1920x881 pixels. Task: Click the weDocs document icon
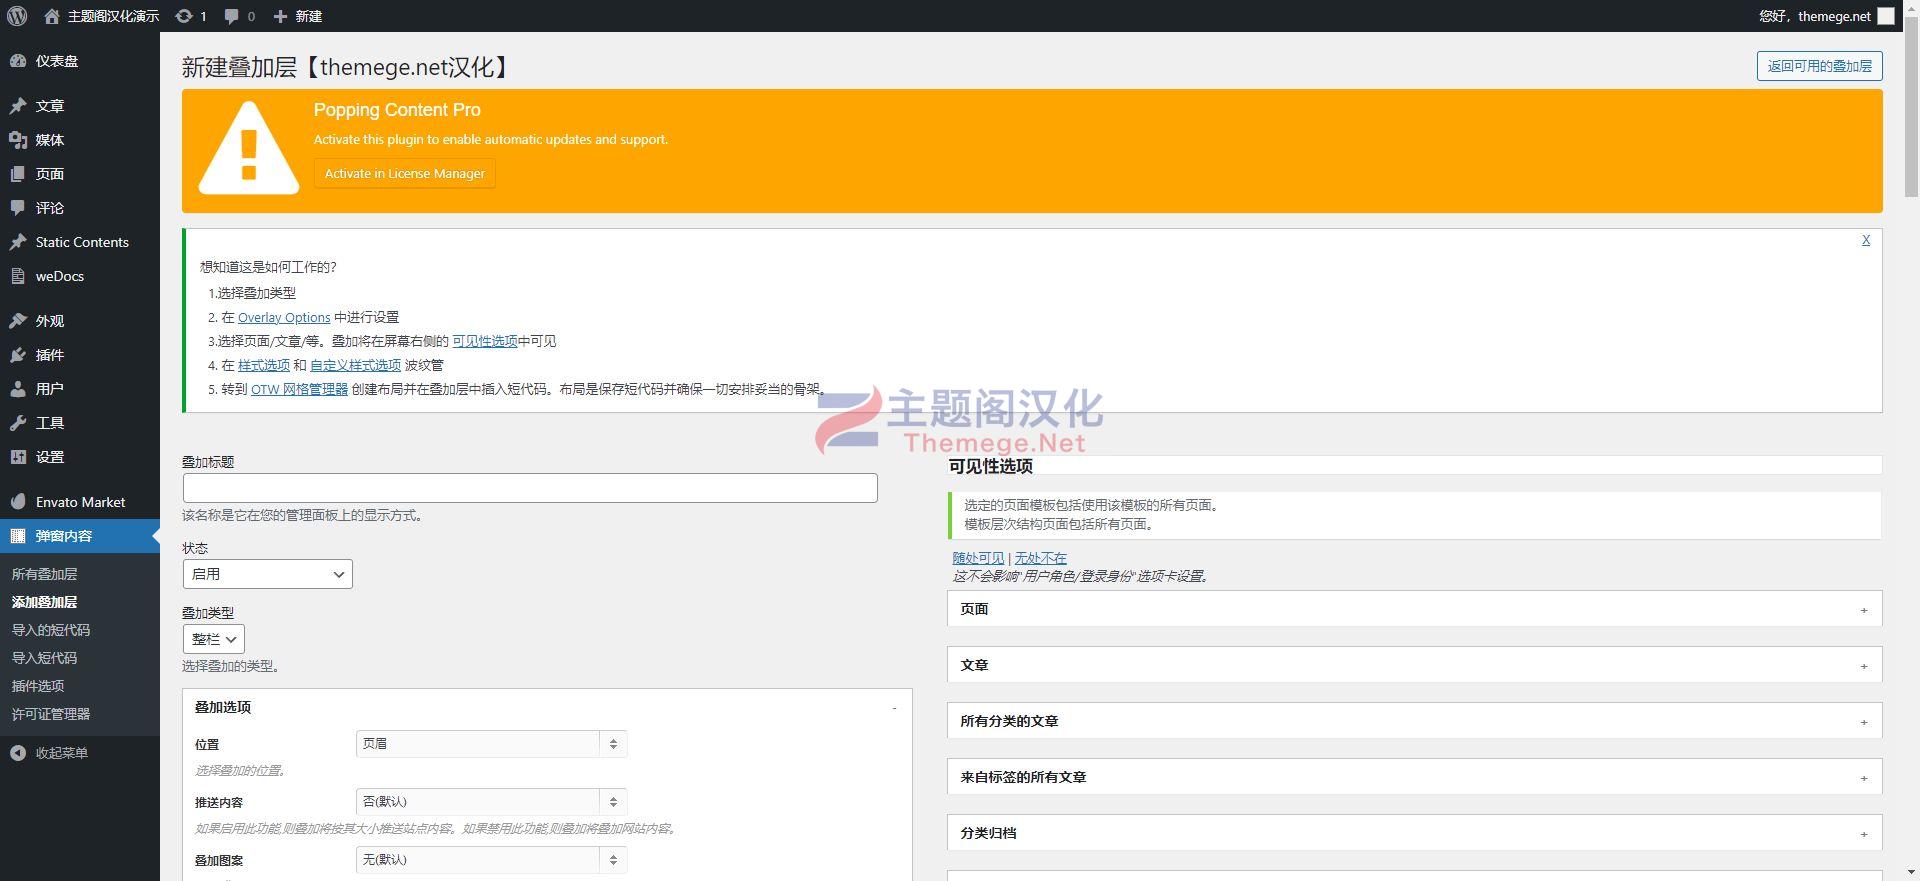18,276
